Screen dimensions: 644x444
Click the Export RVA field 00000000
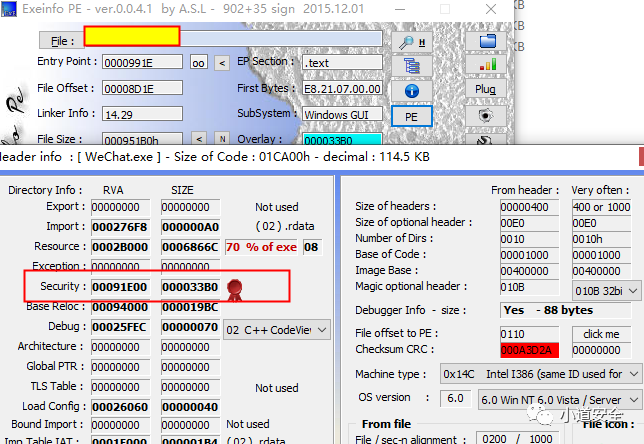(x=120, y=207)
